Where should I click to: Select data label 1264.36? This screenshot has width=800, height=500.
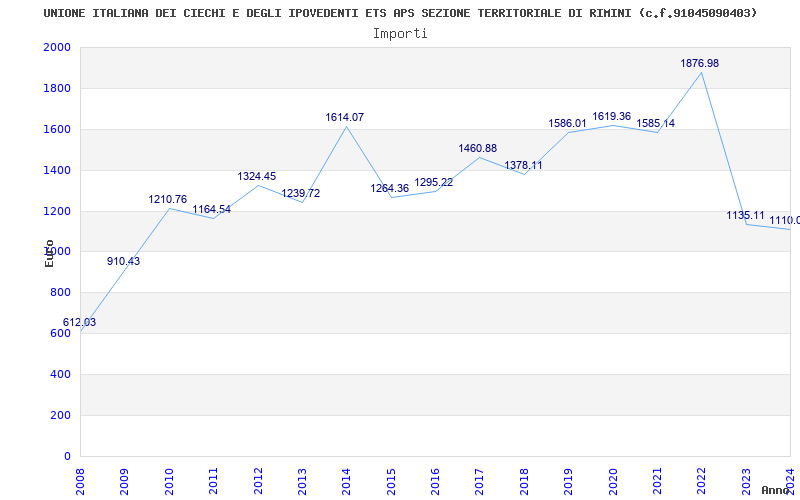pos(390,188)
